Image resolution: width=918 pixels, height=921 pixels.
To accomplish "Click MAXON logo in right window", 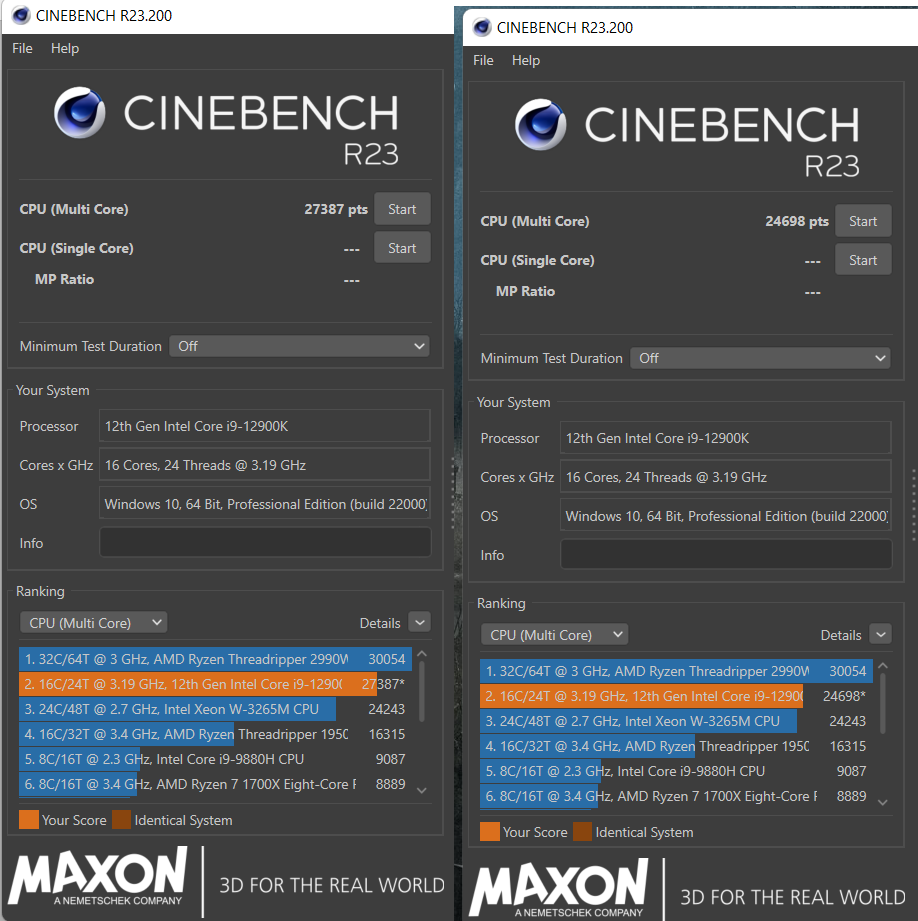I will 559,888.
